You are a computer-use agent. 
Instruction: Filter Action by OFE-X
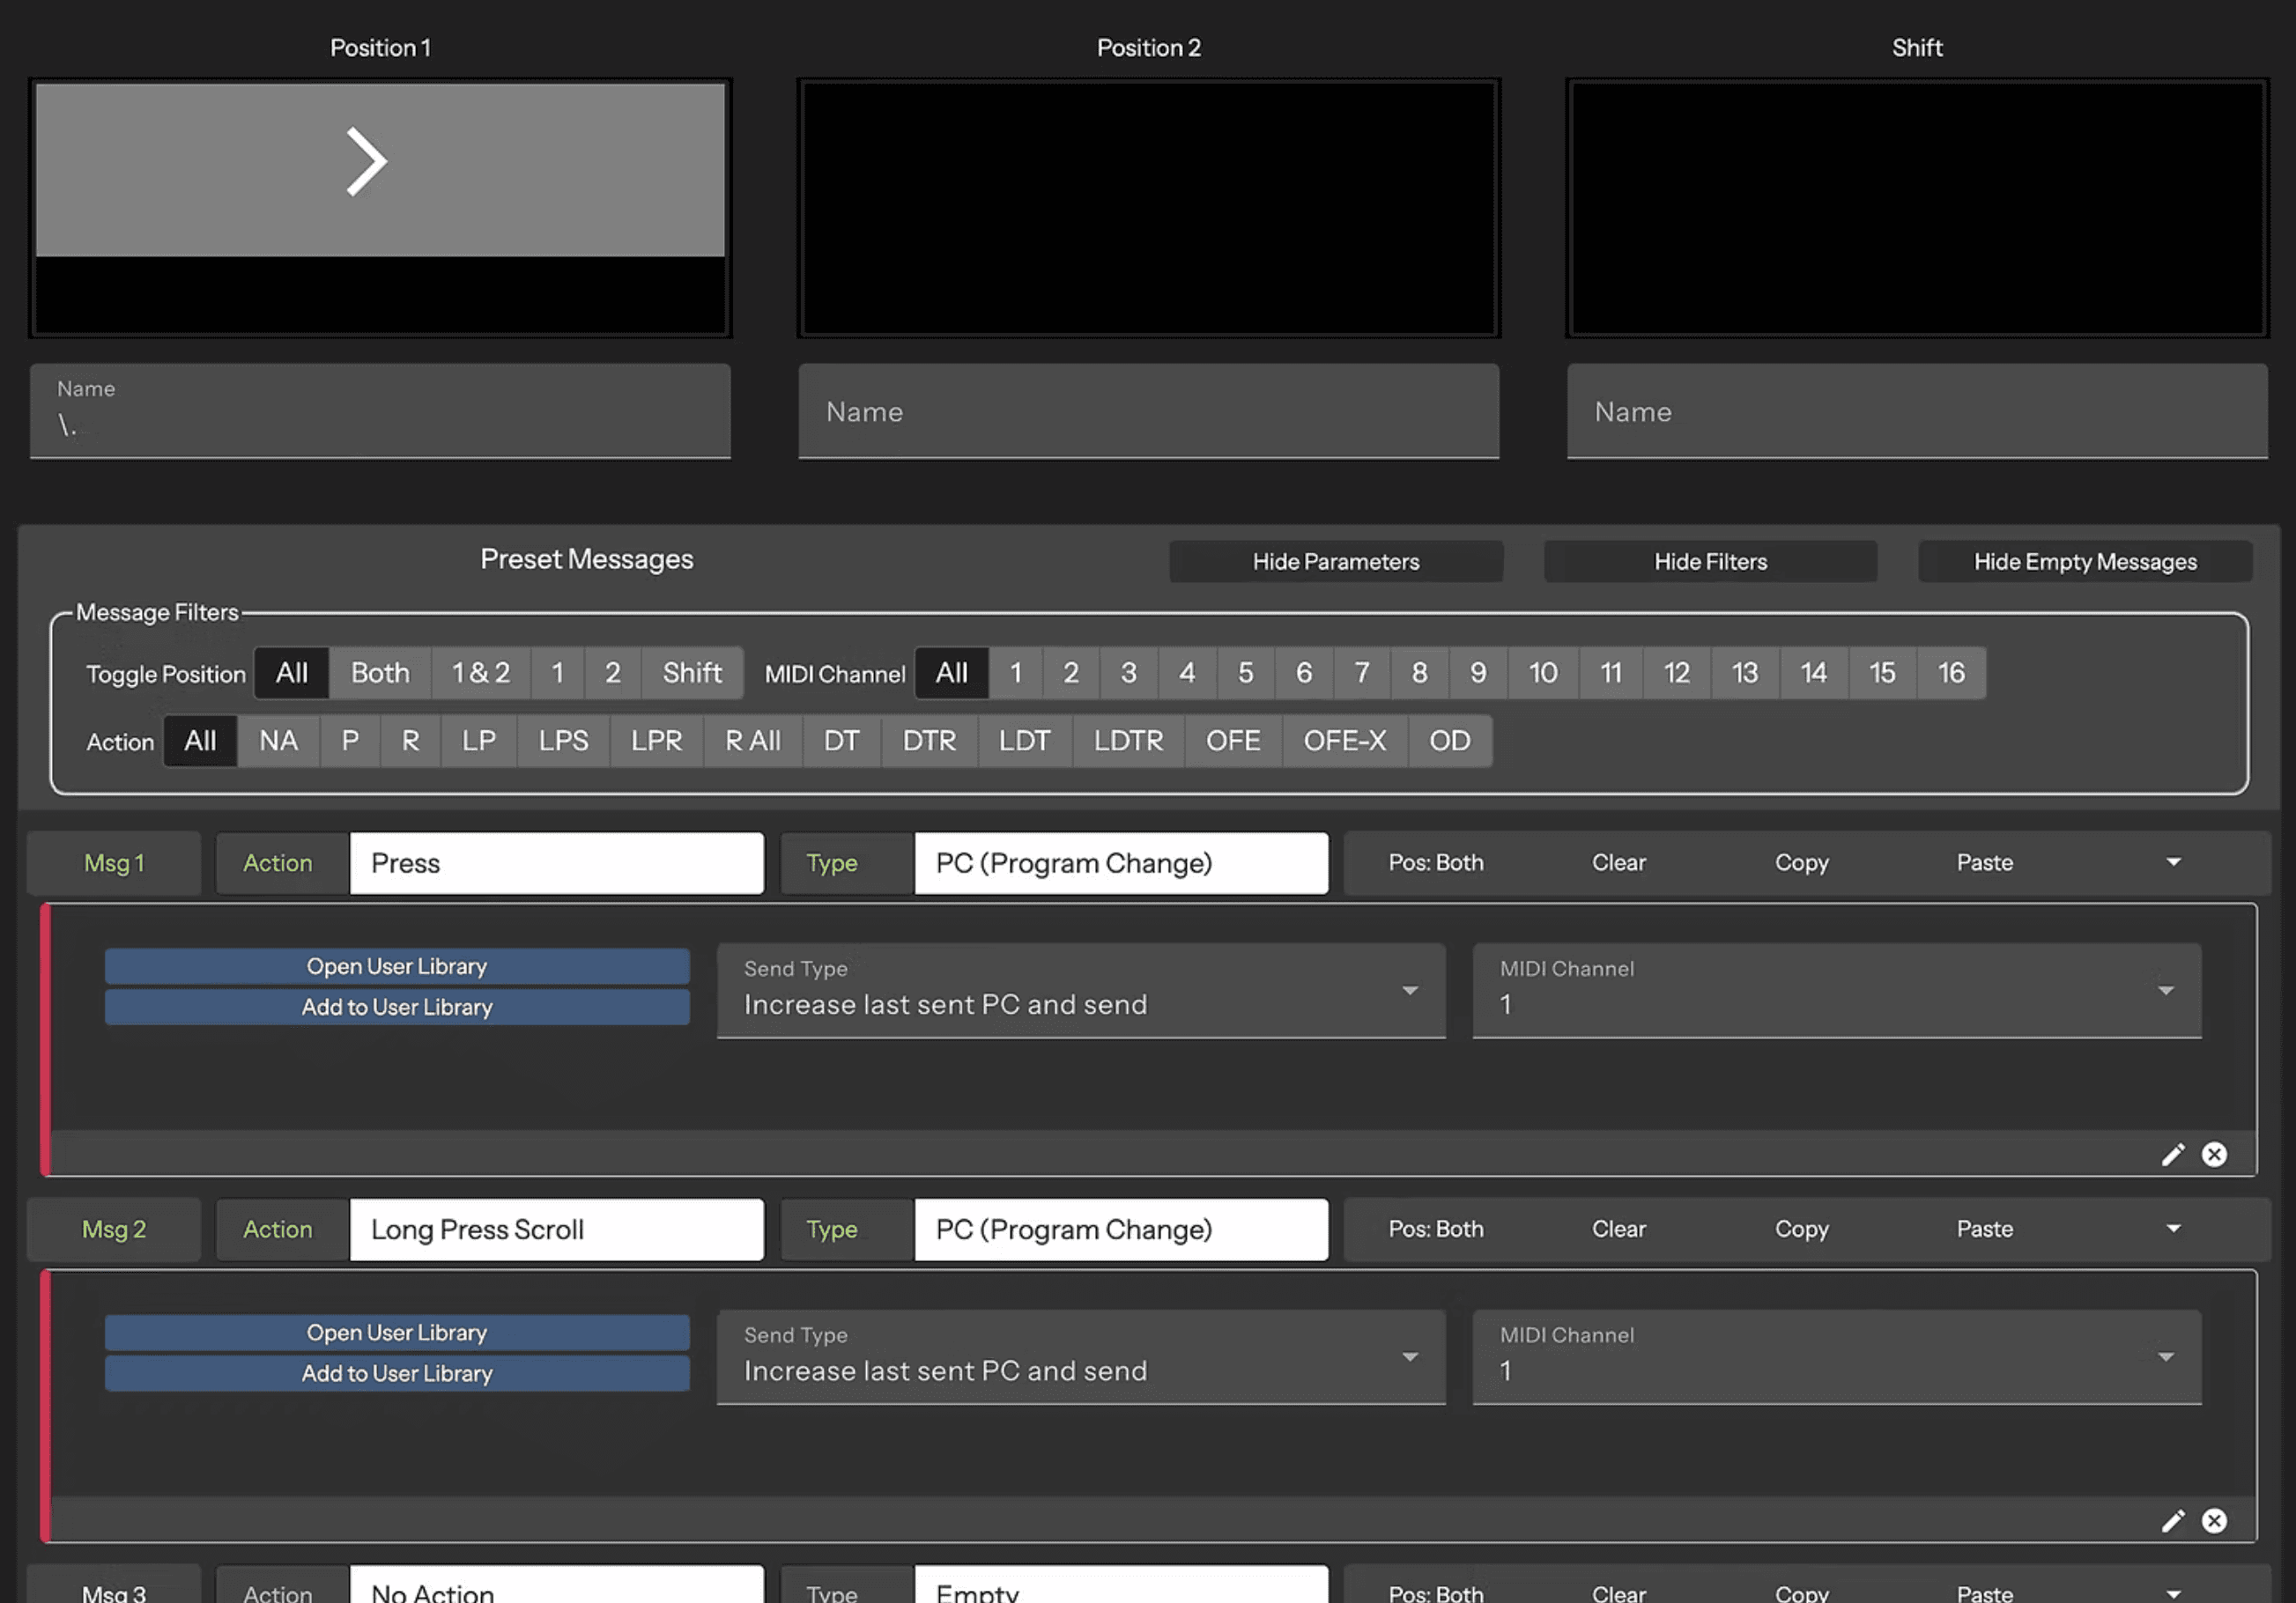(1344, 741)
